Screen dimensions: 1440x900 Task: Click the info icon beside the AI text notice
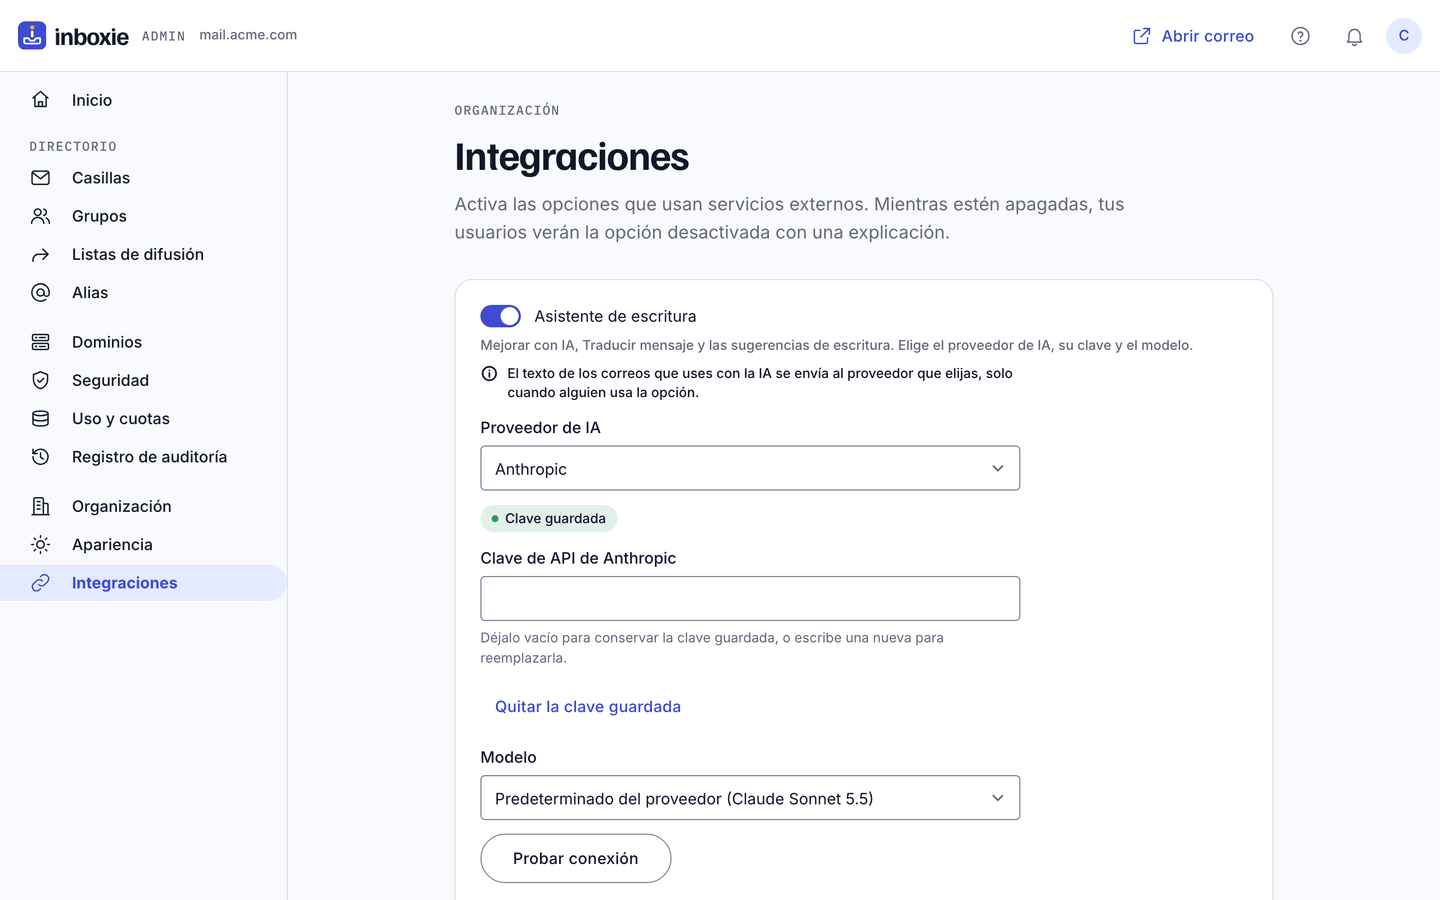point(489,374)
